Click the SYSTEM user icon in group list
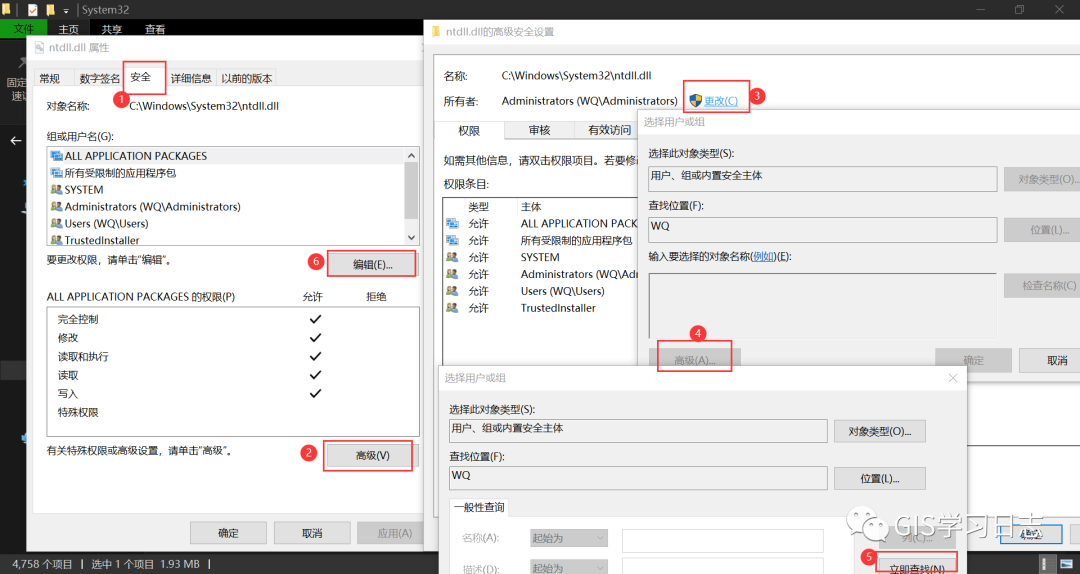Viewport: 1080px width, 574px height. pyautogui.click(x=56, y=189)
